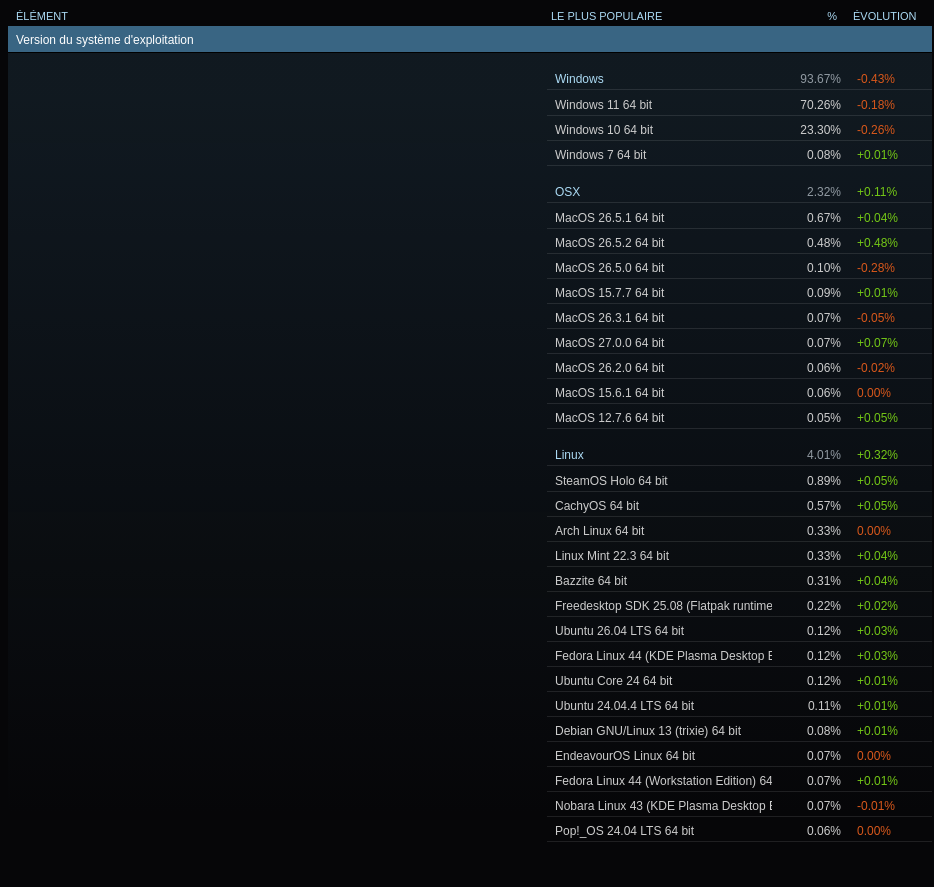Screen dimensions: 934x887
Task: Click the 0.57% CachyOS percentage
Action: point(824,505)
